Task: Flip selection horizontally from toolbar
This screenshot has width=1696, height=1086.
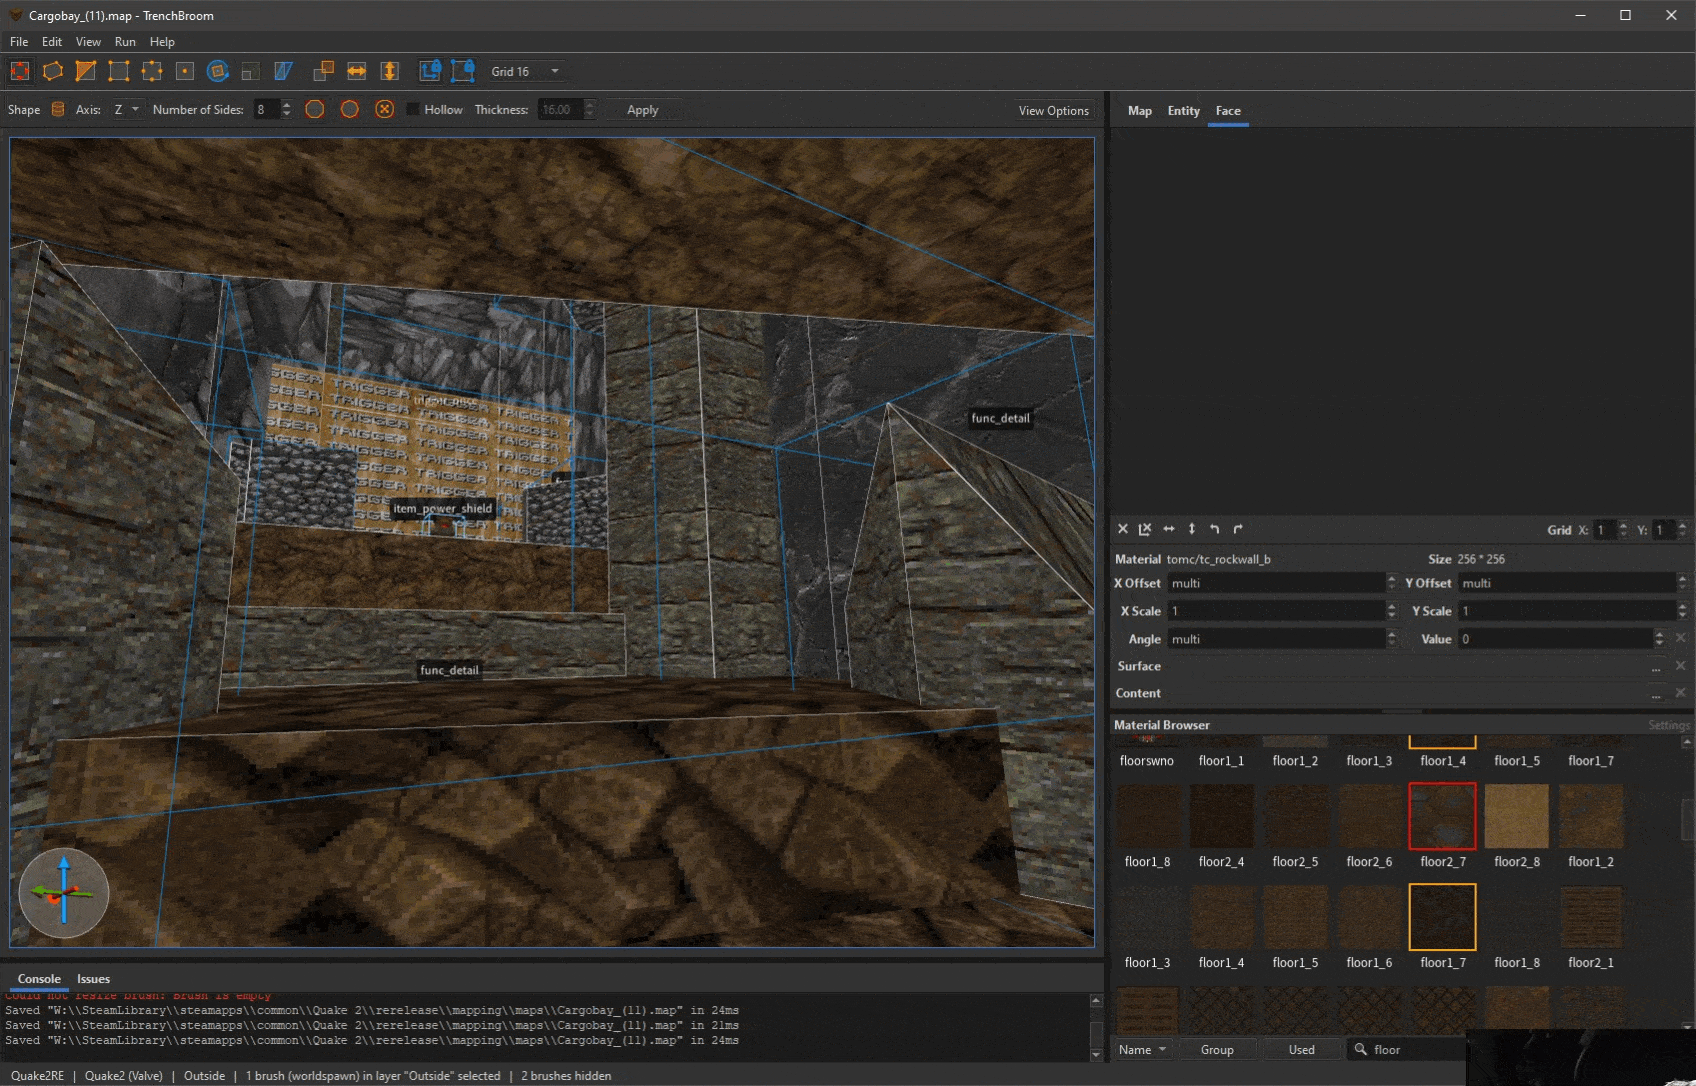Action: coord(357,71)
